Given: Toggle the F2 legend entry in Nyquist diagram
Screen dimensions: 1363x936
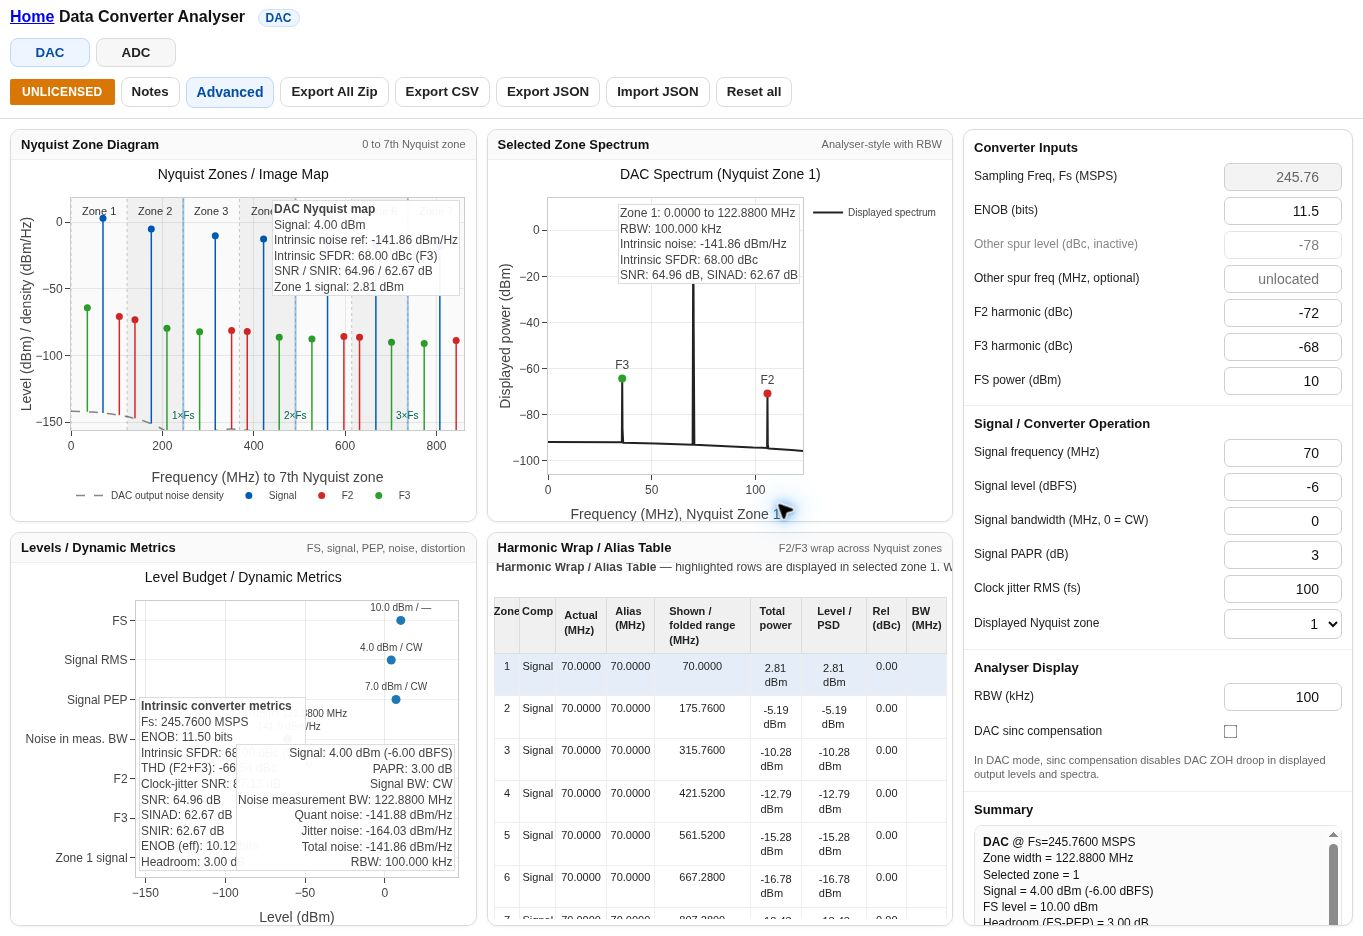Looking at the screenshot, I should [336, 496].
